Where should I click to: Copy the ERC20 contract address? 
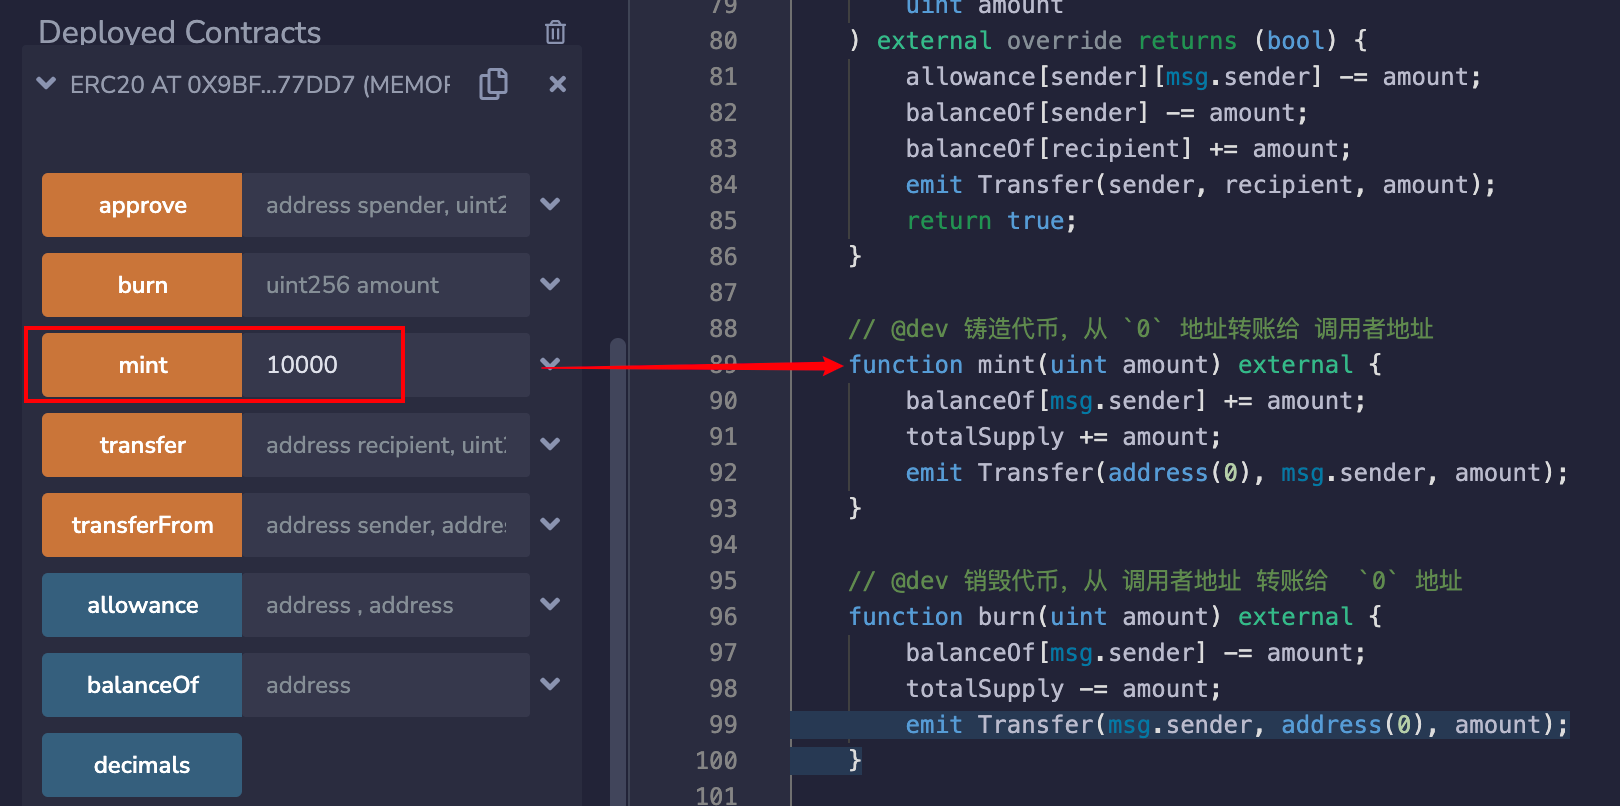click(x=494, y=84)
